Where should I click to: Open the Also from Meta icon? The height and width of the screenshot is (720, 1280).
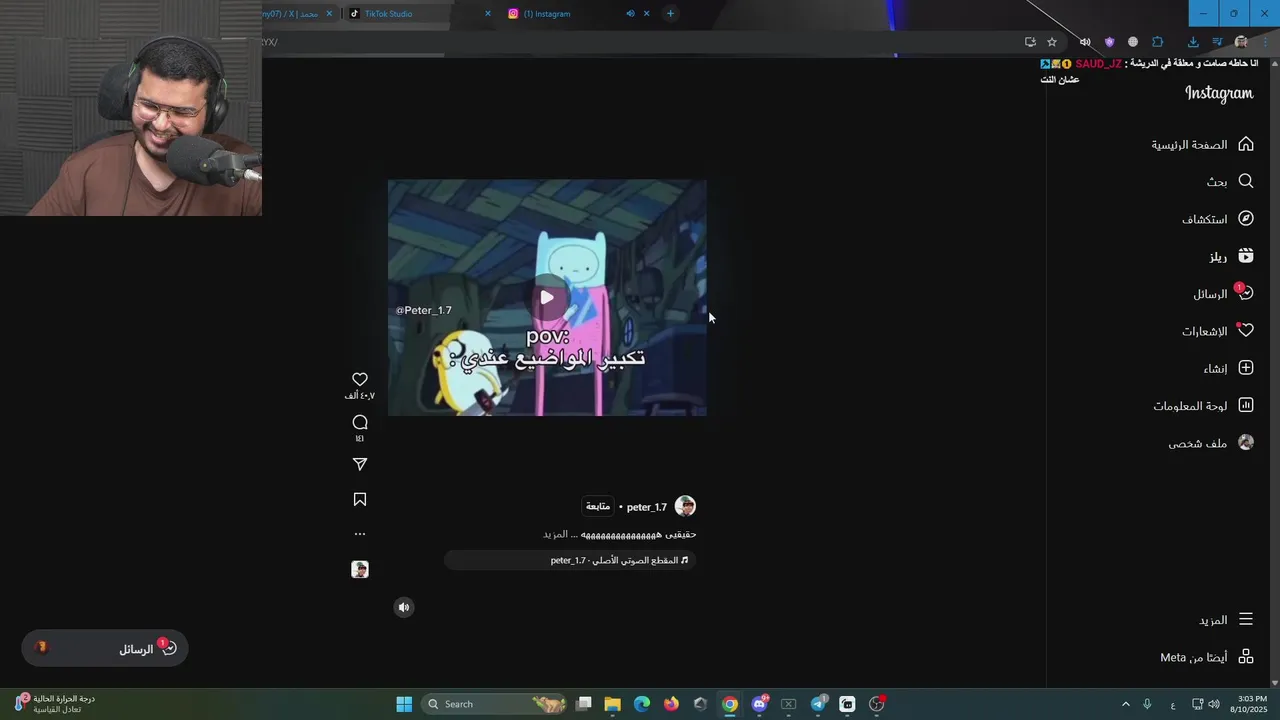(x=1246, y=657)
